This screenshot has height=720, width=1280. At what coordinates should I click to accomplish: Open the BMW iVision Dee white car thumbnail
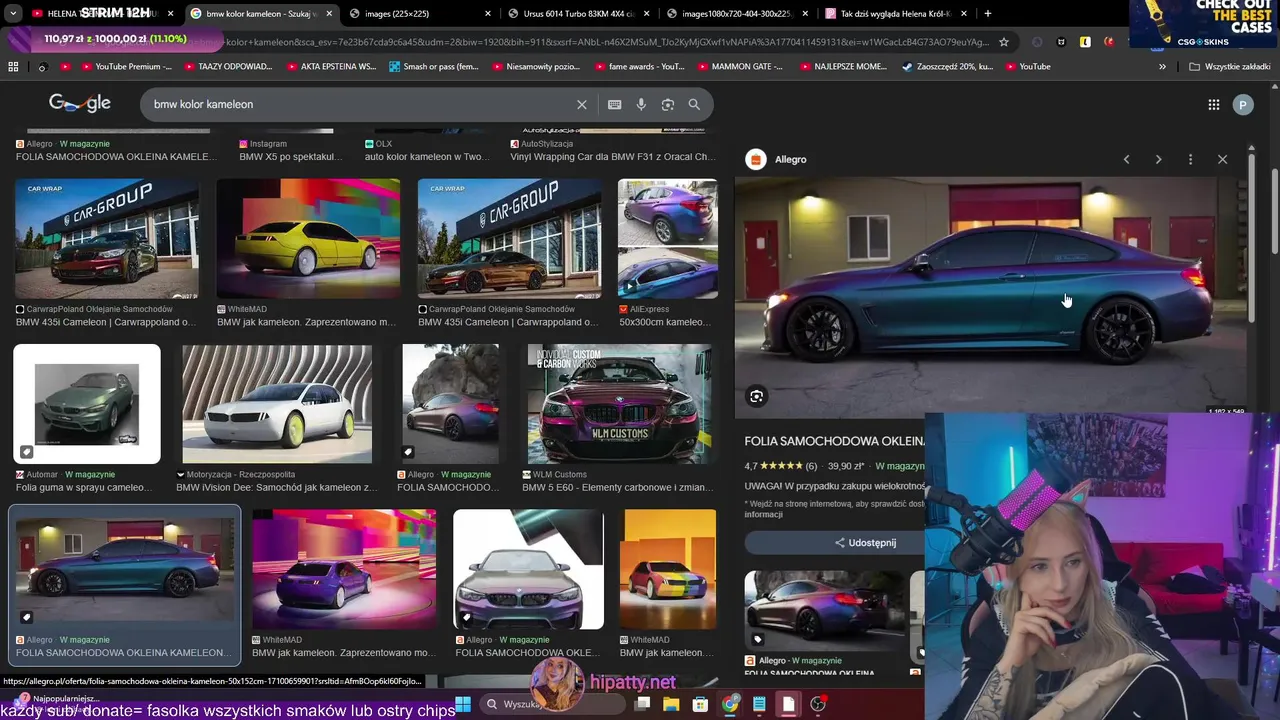[277, 404]
